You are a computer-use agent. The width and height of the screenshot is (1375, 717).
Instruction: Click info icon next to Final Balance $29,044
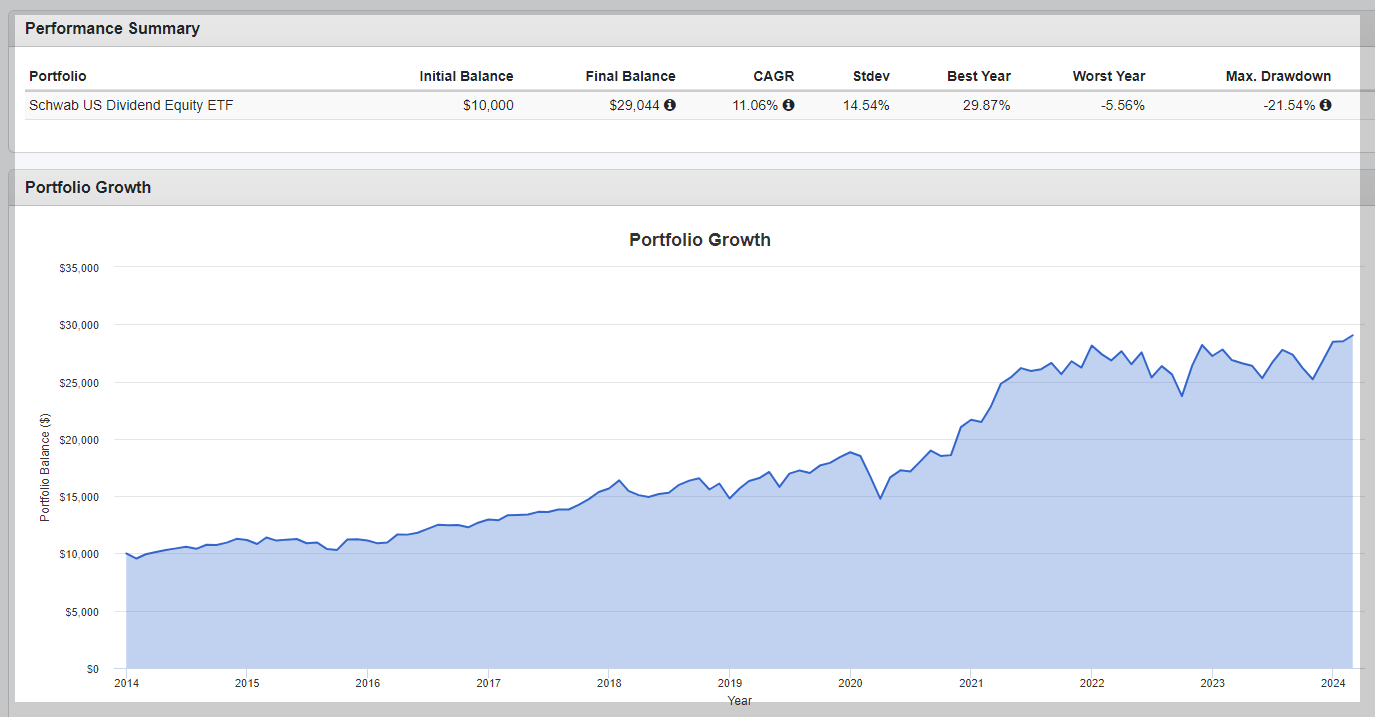pyautogui.click(x=670, y=105)
